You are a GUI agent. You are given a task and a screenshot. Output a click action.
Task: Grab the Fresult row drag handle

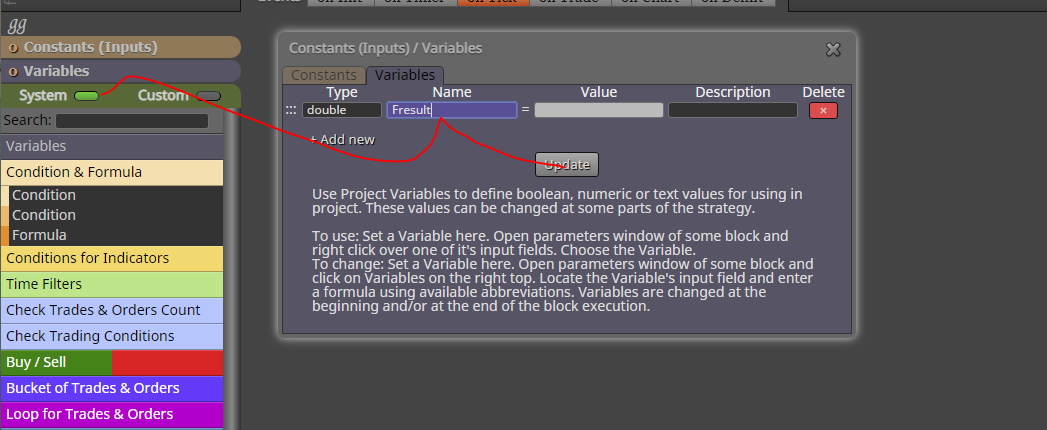point(290,110)
